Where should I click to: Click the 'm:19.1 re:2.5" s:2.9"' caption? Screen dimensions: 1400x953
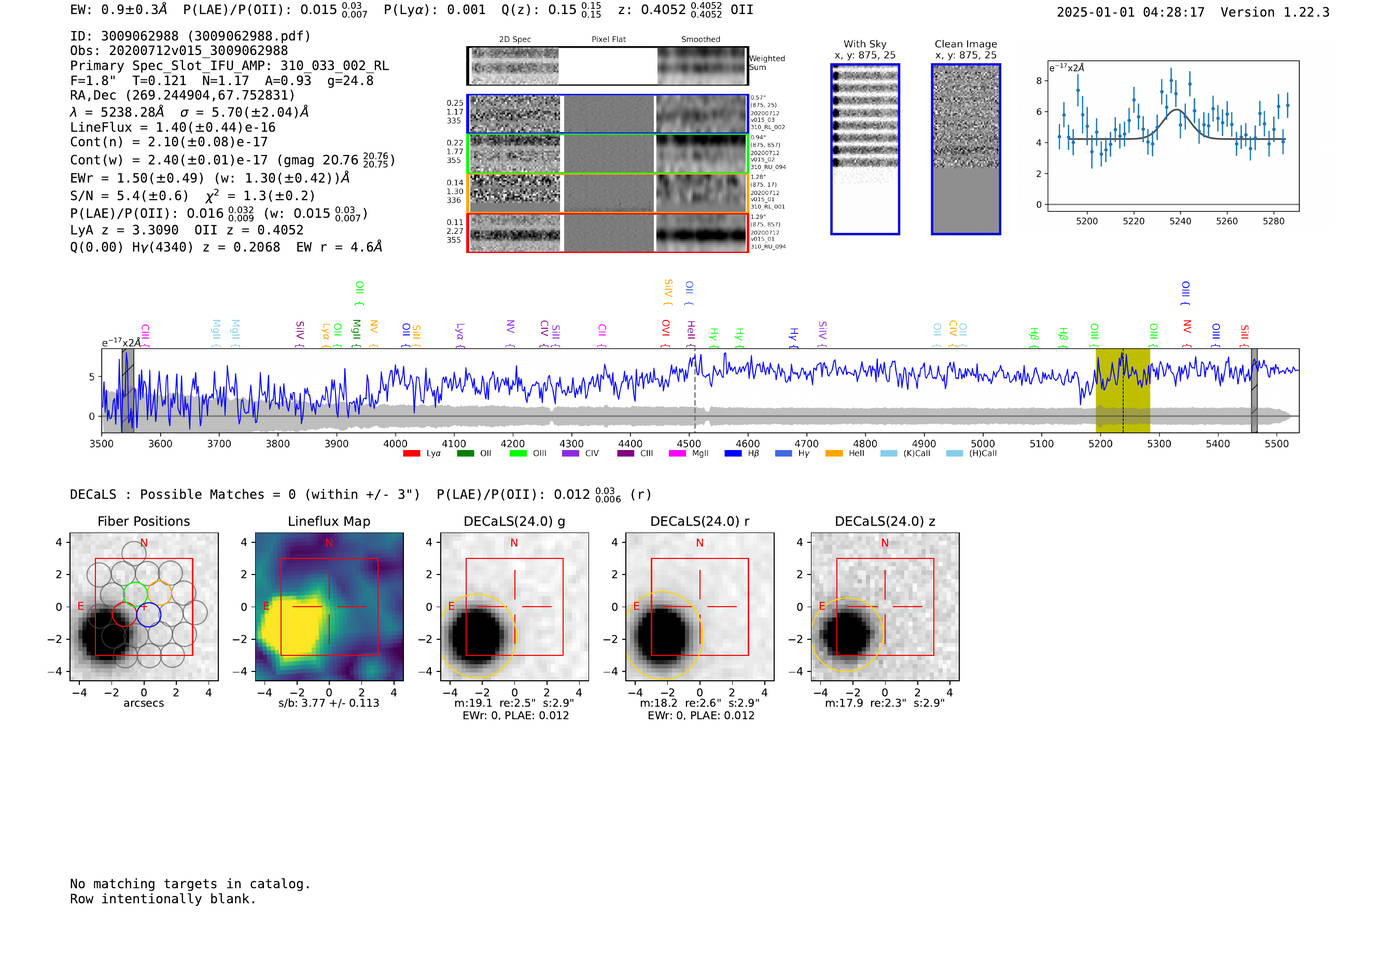click(x=514, y=703)
